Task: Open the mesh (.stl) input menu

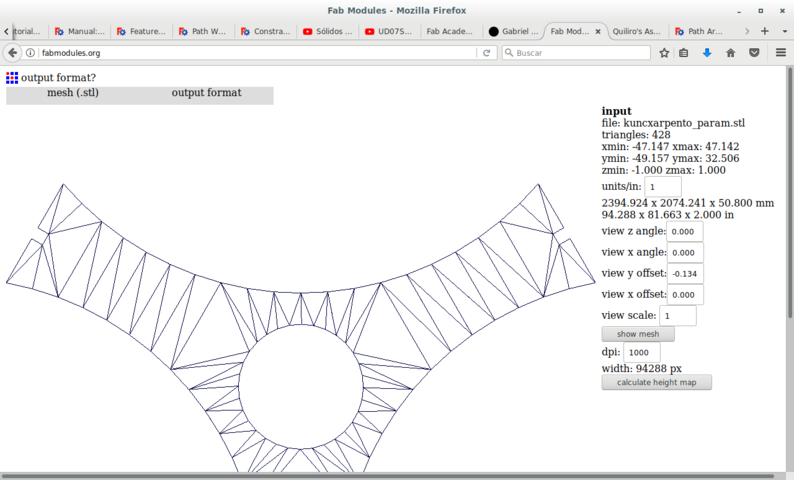Action: pyautogui.click(x=73, y=93)
